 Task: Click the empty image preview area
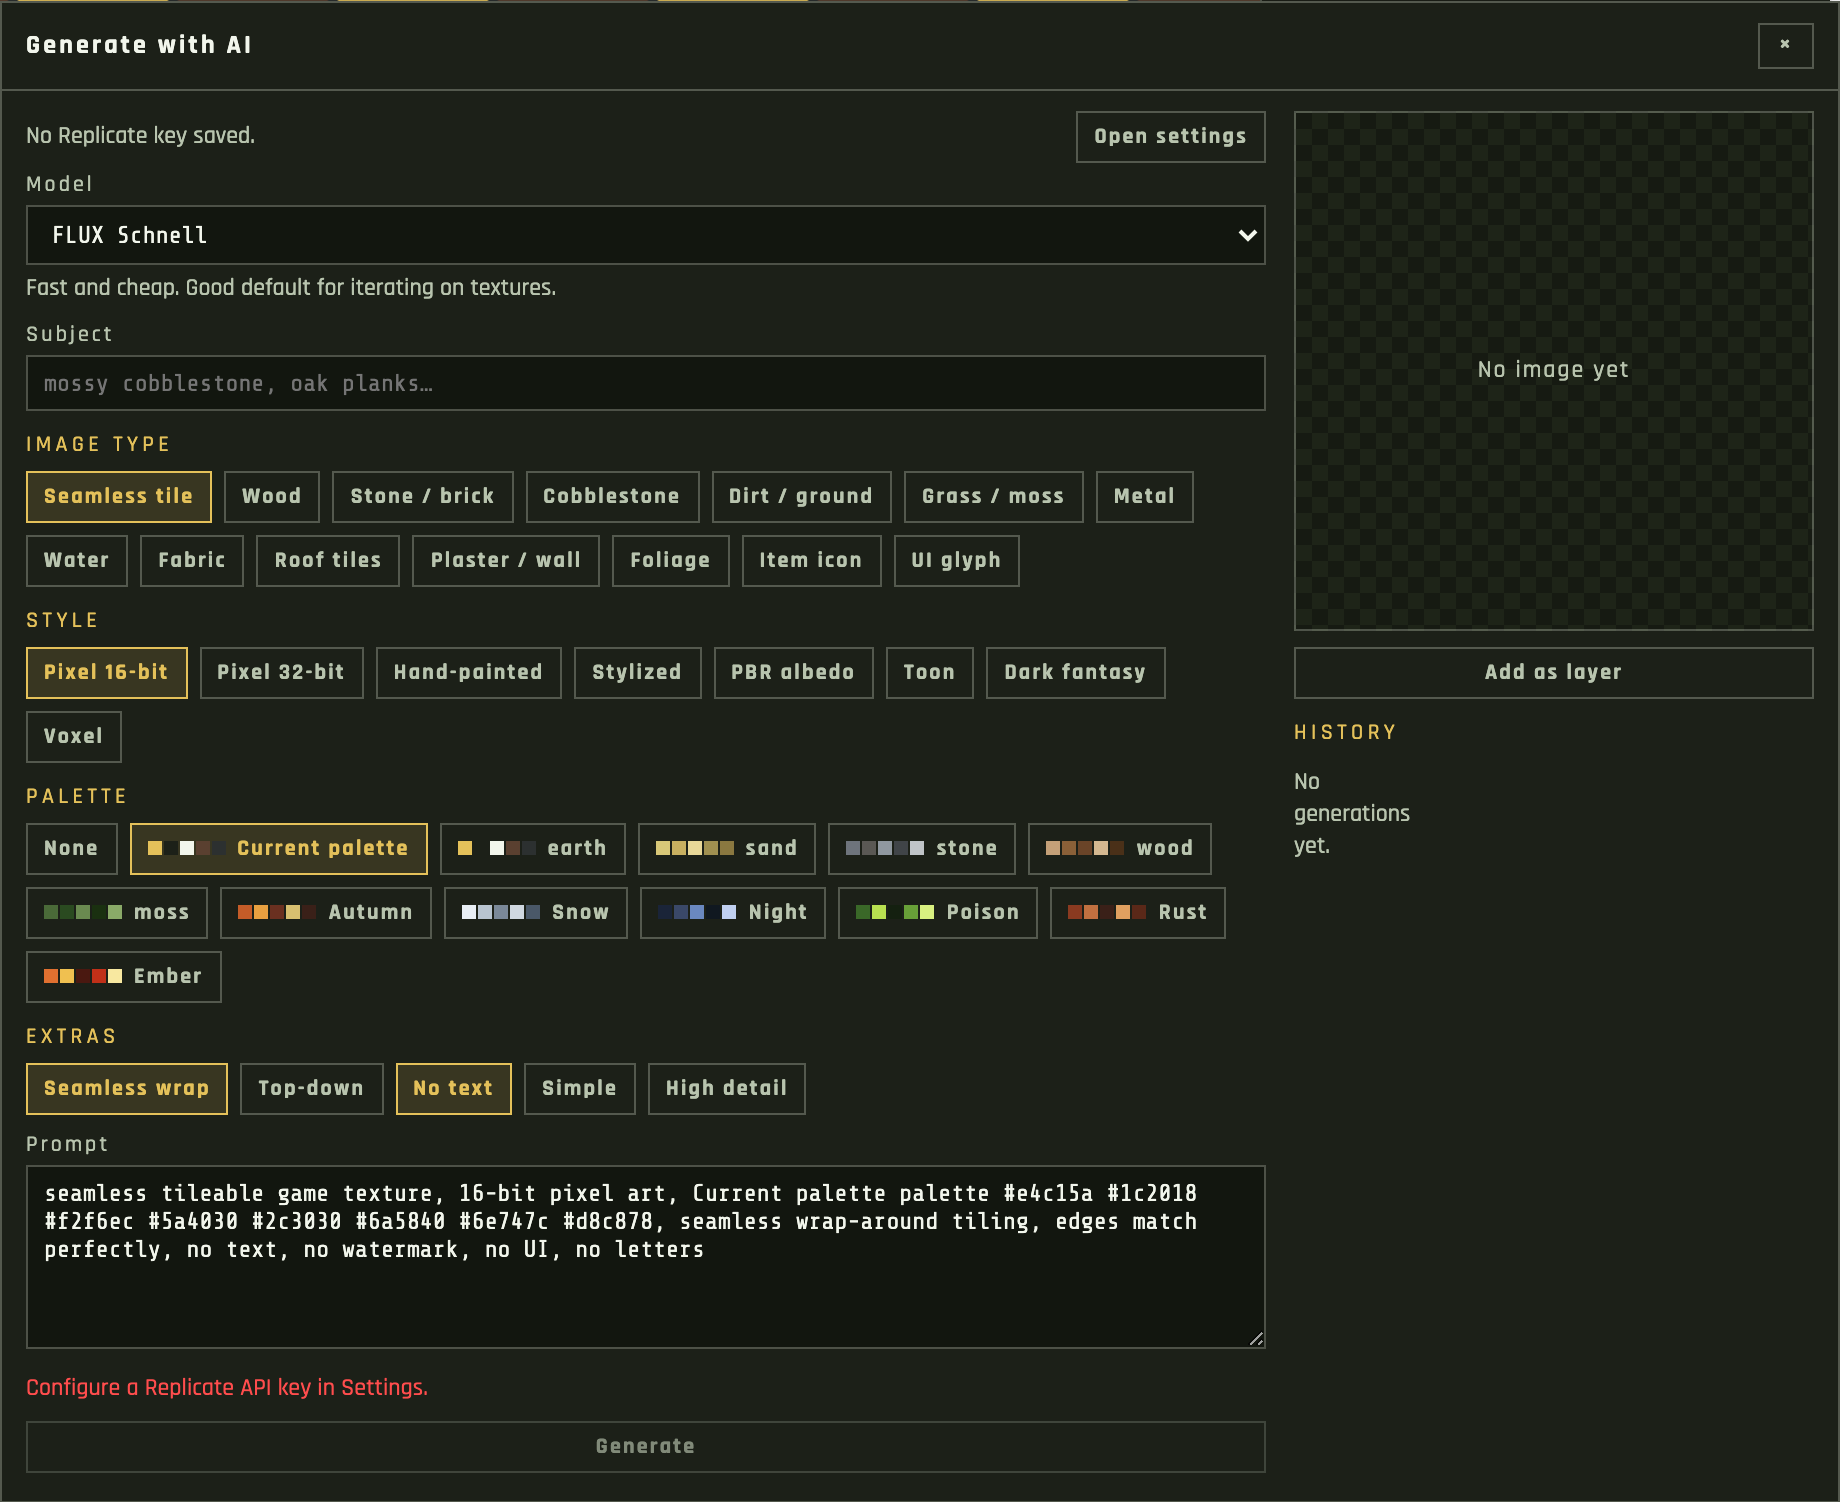point(1553,370)
